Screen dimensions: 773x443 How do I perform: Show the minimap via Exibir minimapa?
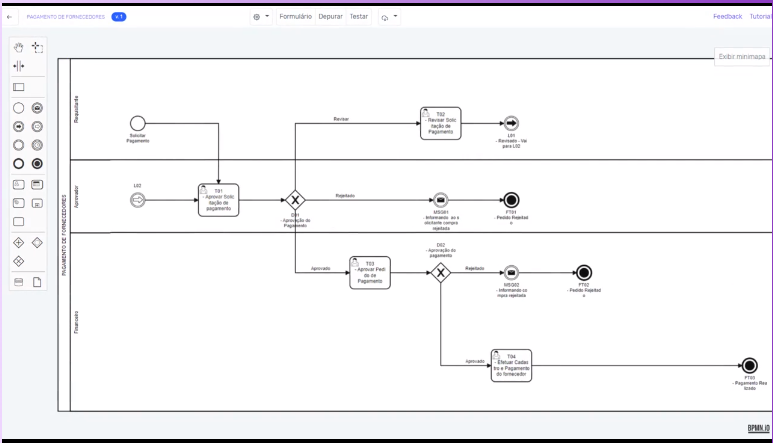741,56
